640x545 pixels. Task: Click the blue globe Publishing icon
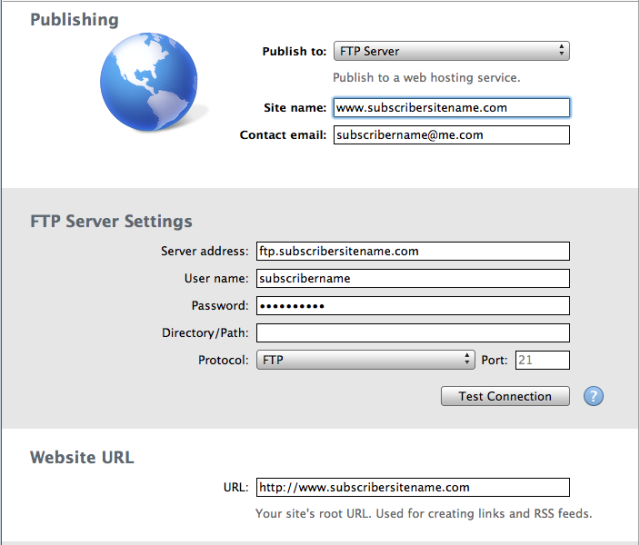point(149,82)
